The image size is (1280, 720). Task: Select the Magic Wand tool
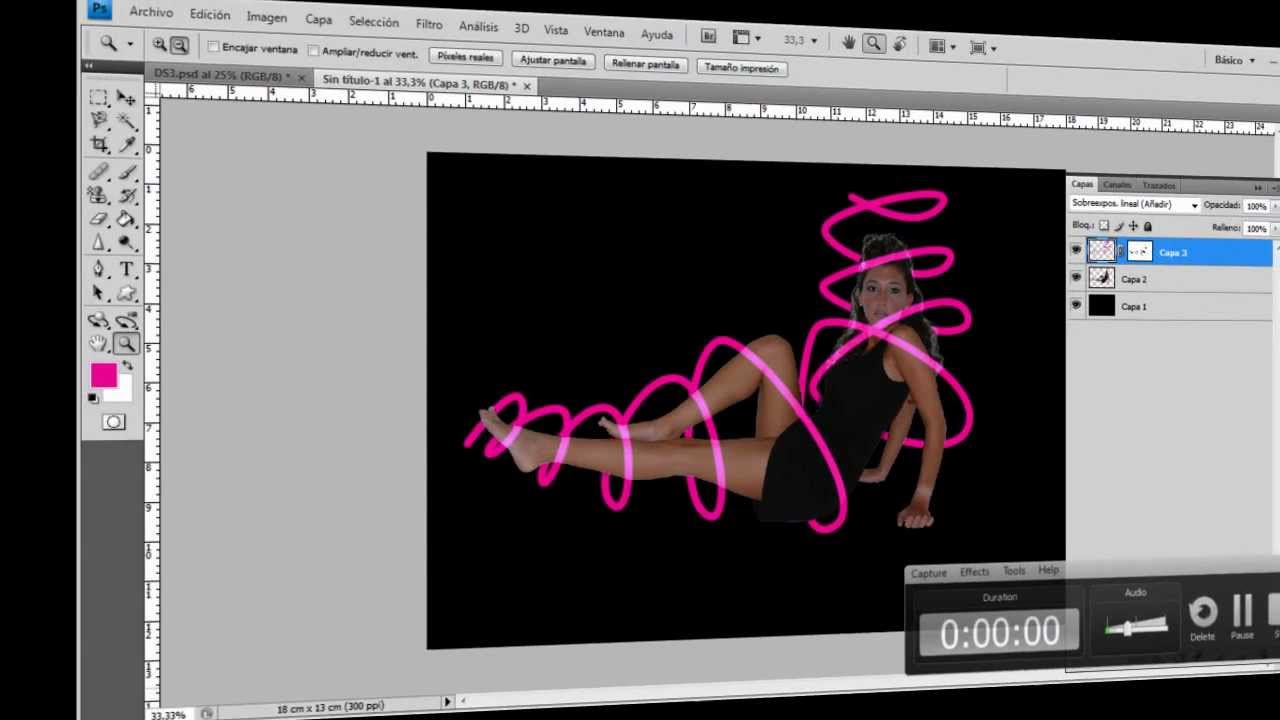point(126,122)
